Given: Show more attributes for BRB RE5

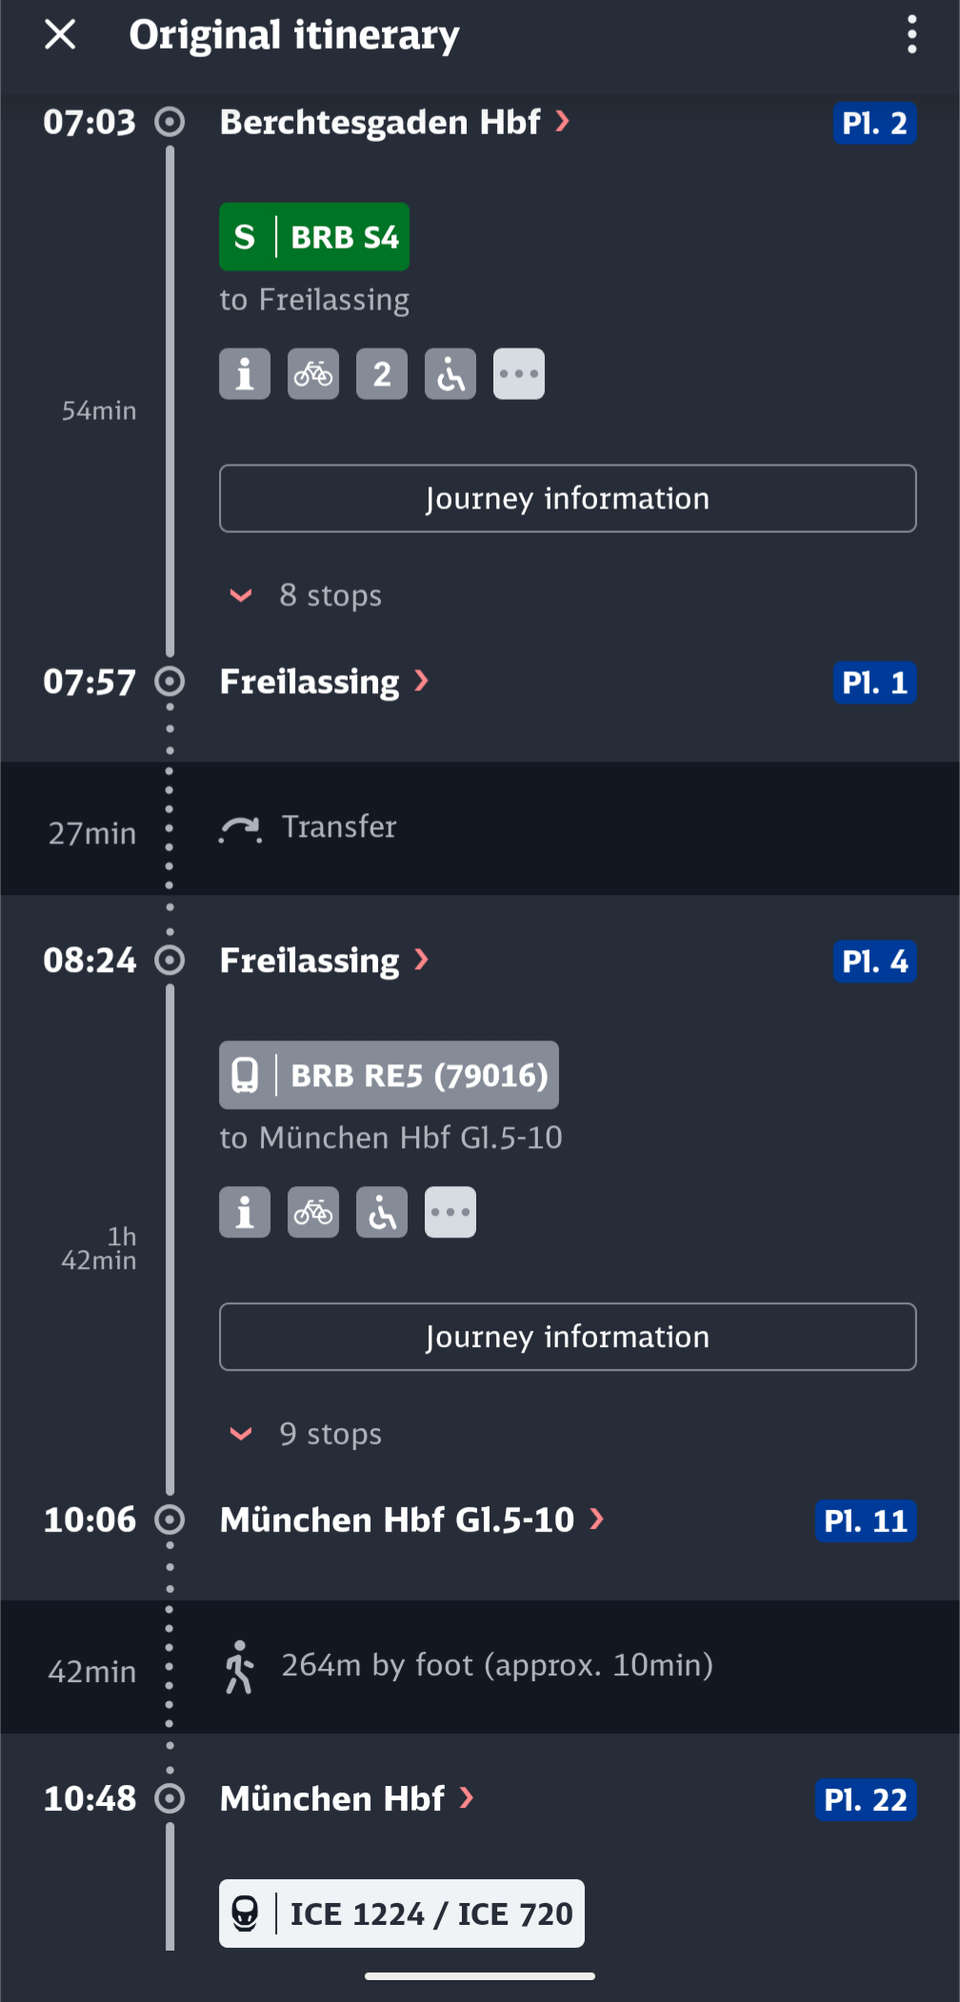Looking at the screenshot, I should [450, 1212].
